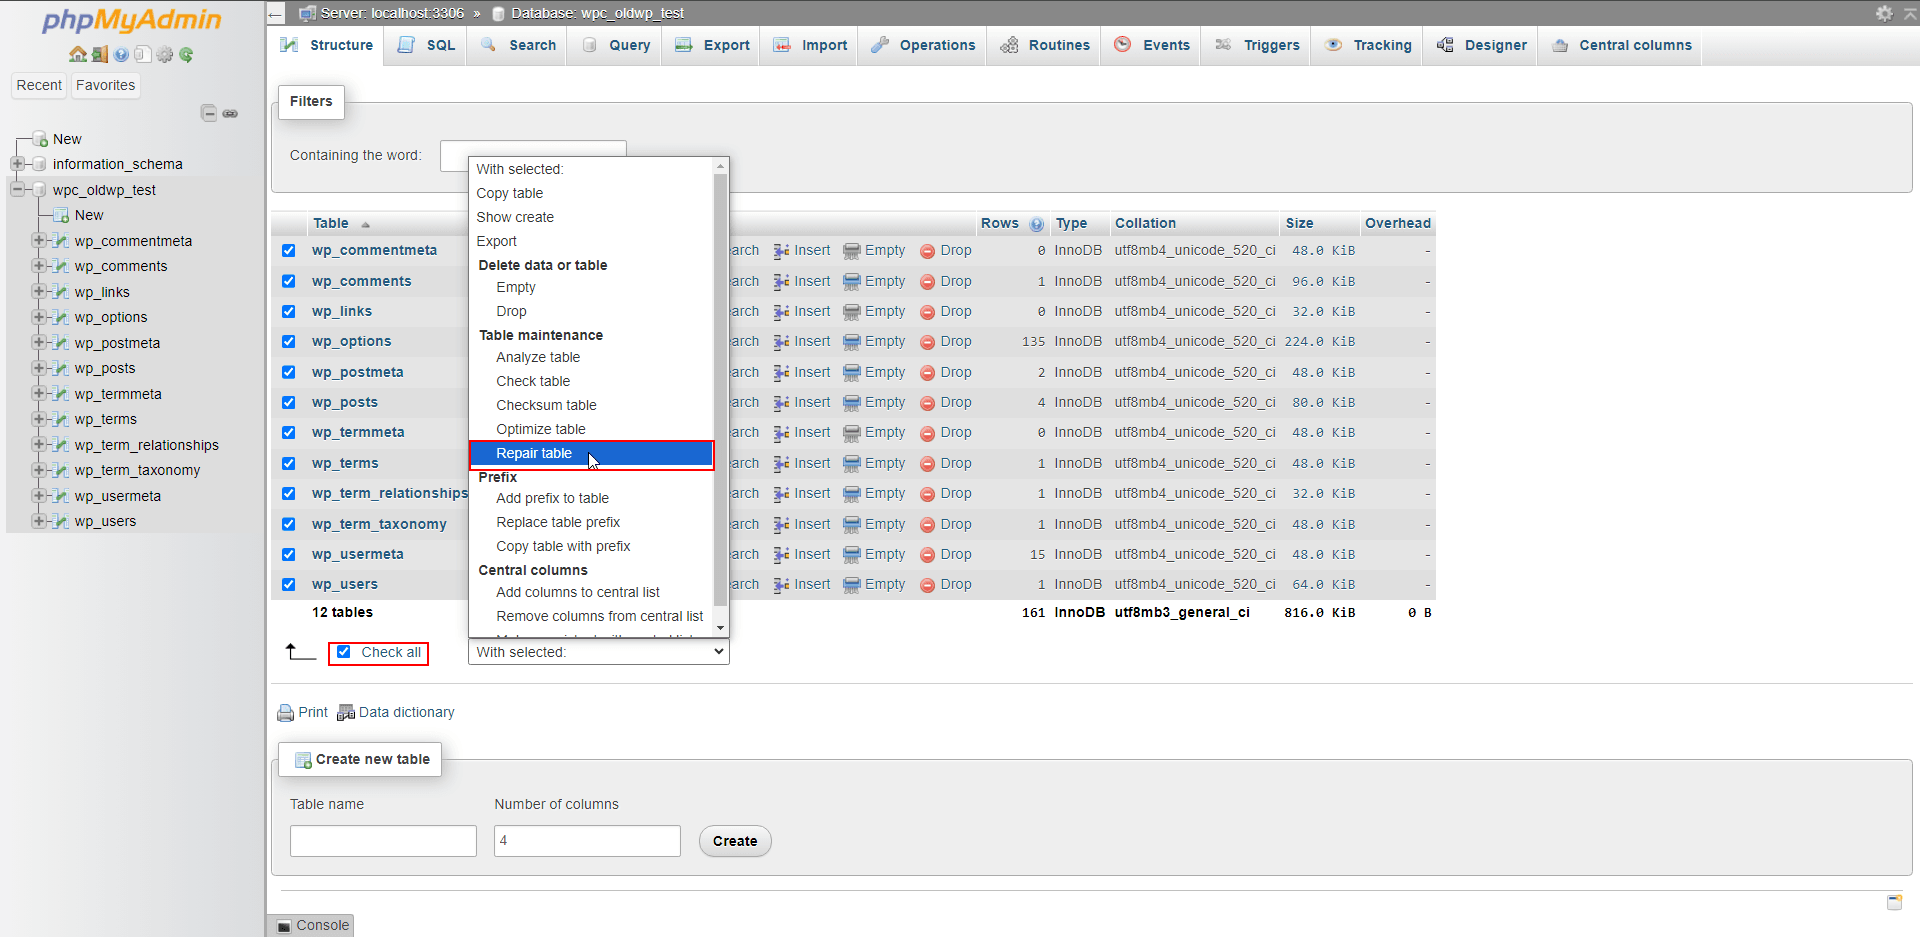Uncheck wp_options table checkbox

pyautogui.click(x=289, y=342)
